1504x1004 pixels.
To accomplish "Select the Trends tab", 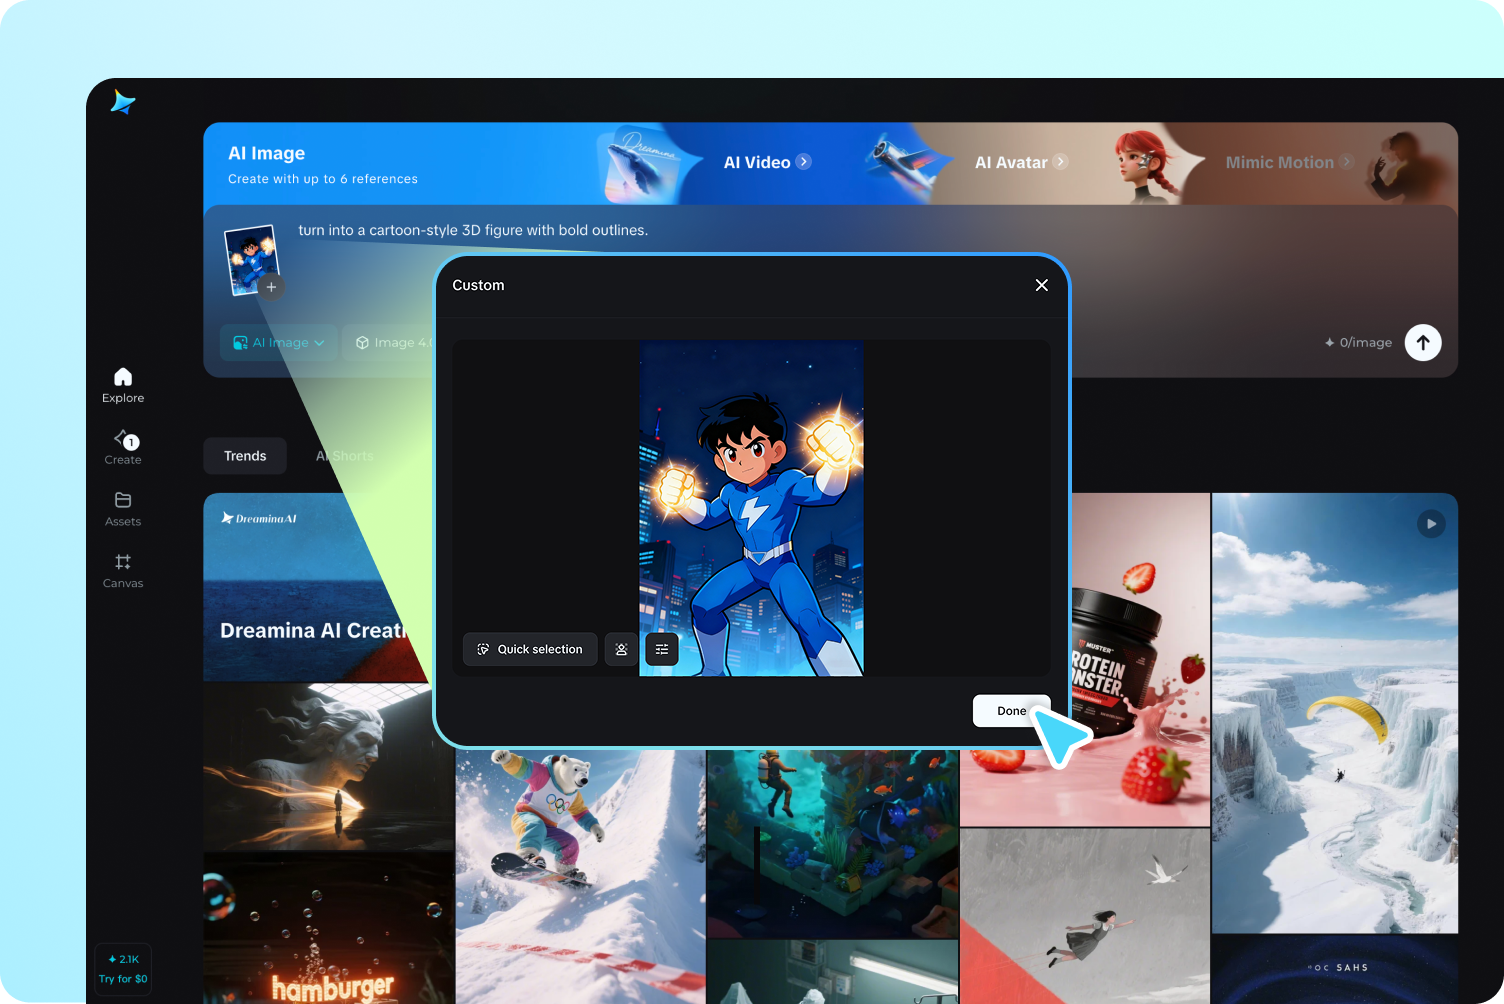I will point(245,456).
